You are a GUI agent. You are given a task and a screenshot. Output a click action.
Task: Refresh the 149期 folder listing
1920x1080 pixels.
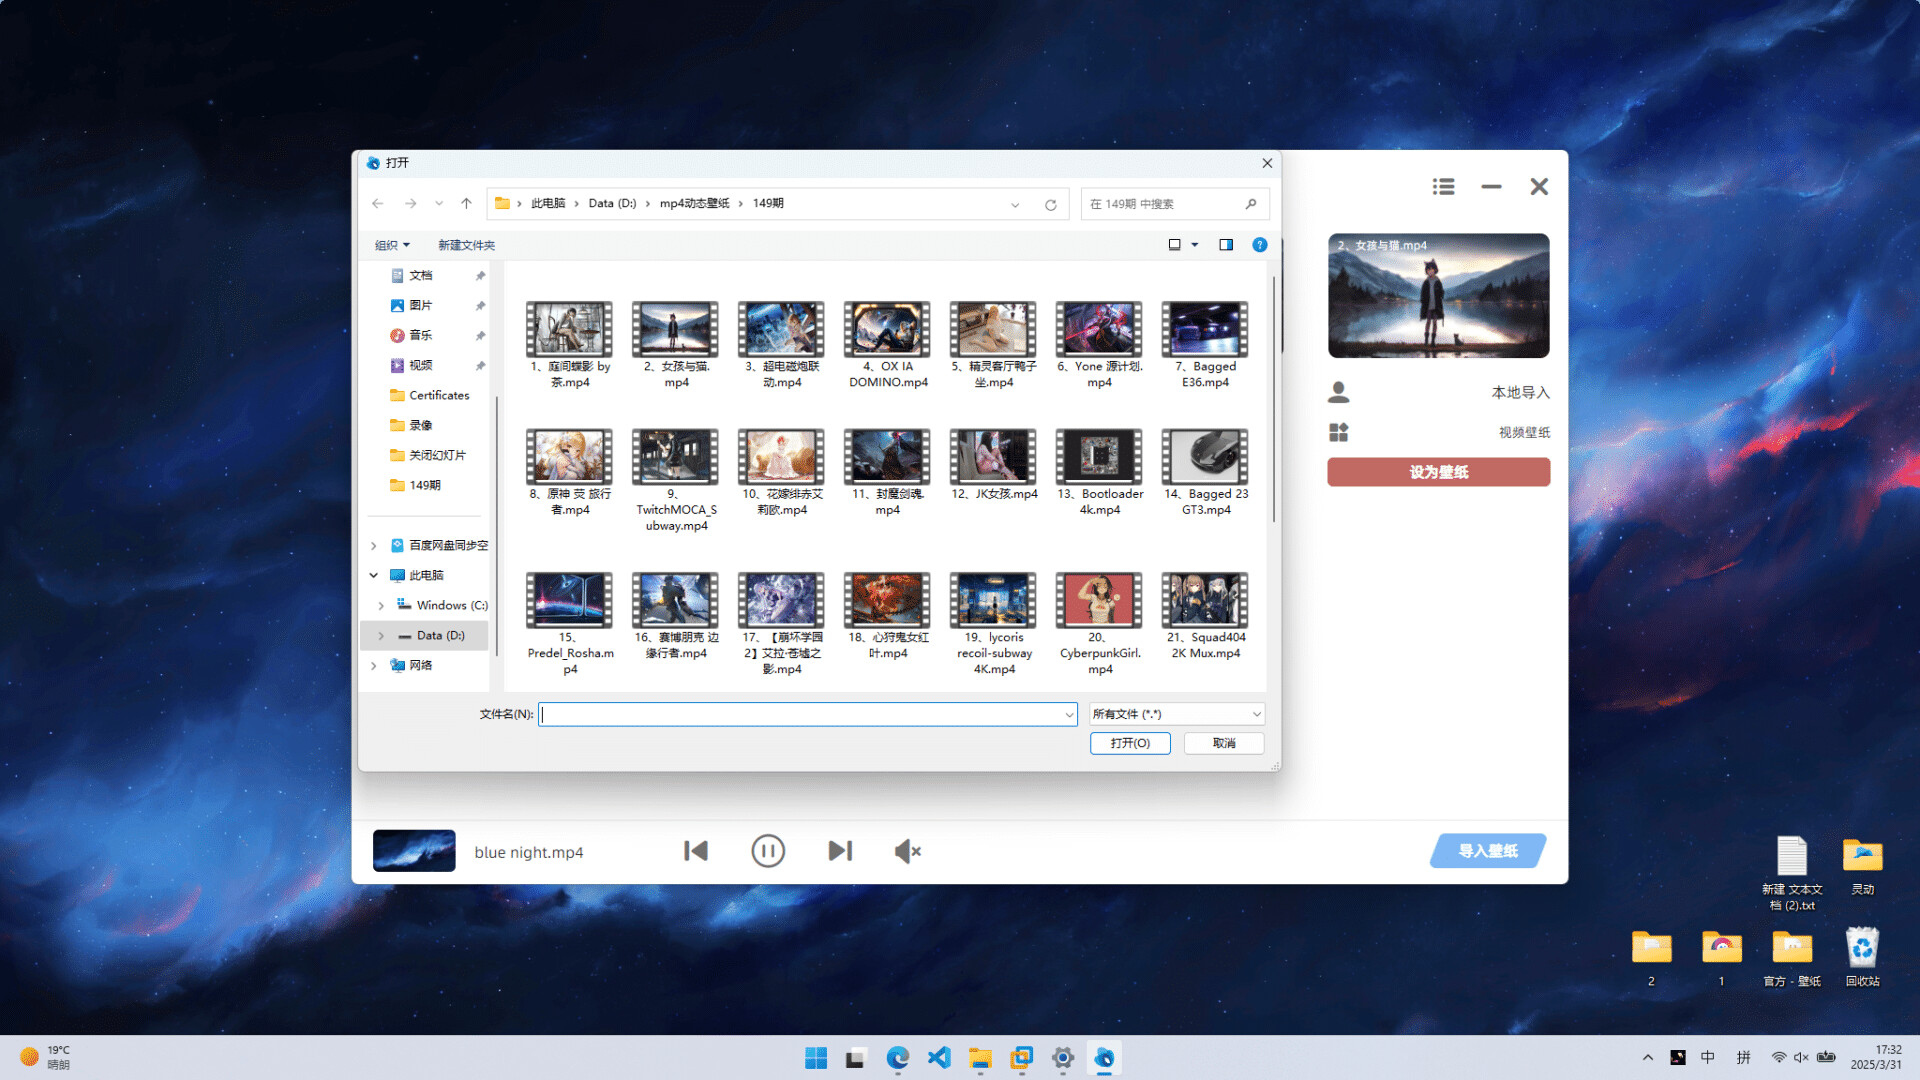[x=1050, y=204]
